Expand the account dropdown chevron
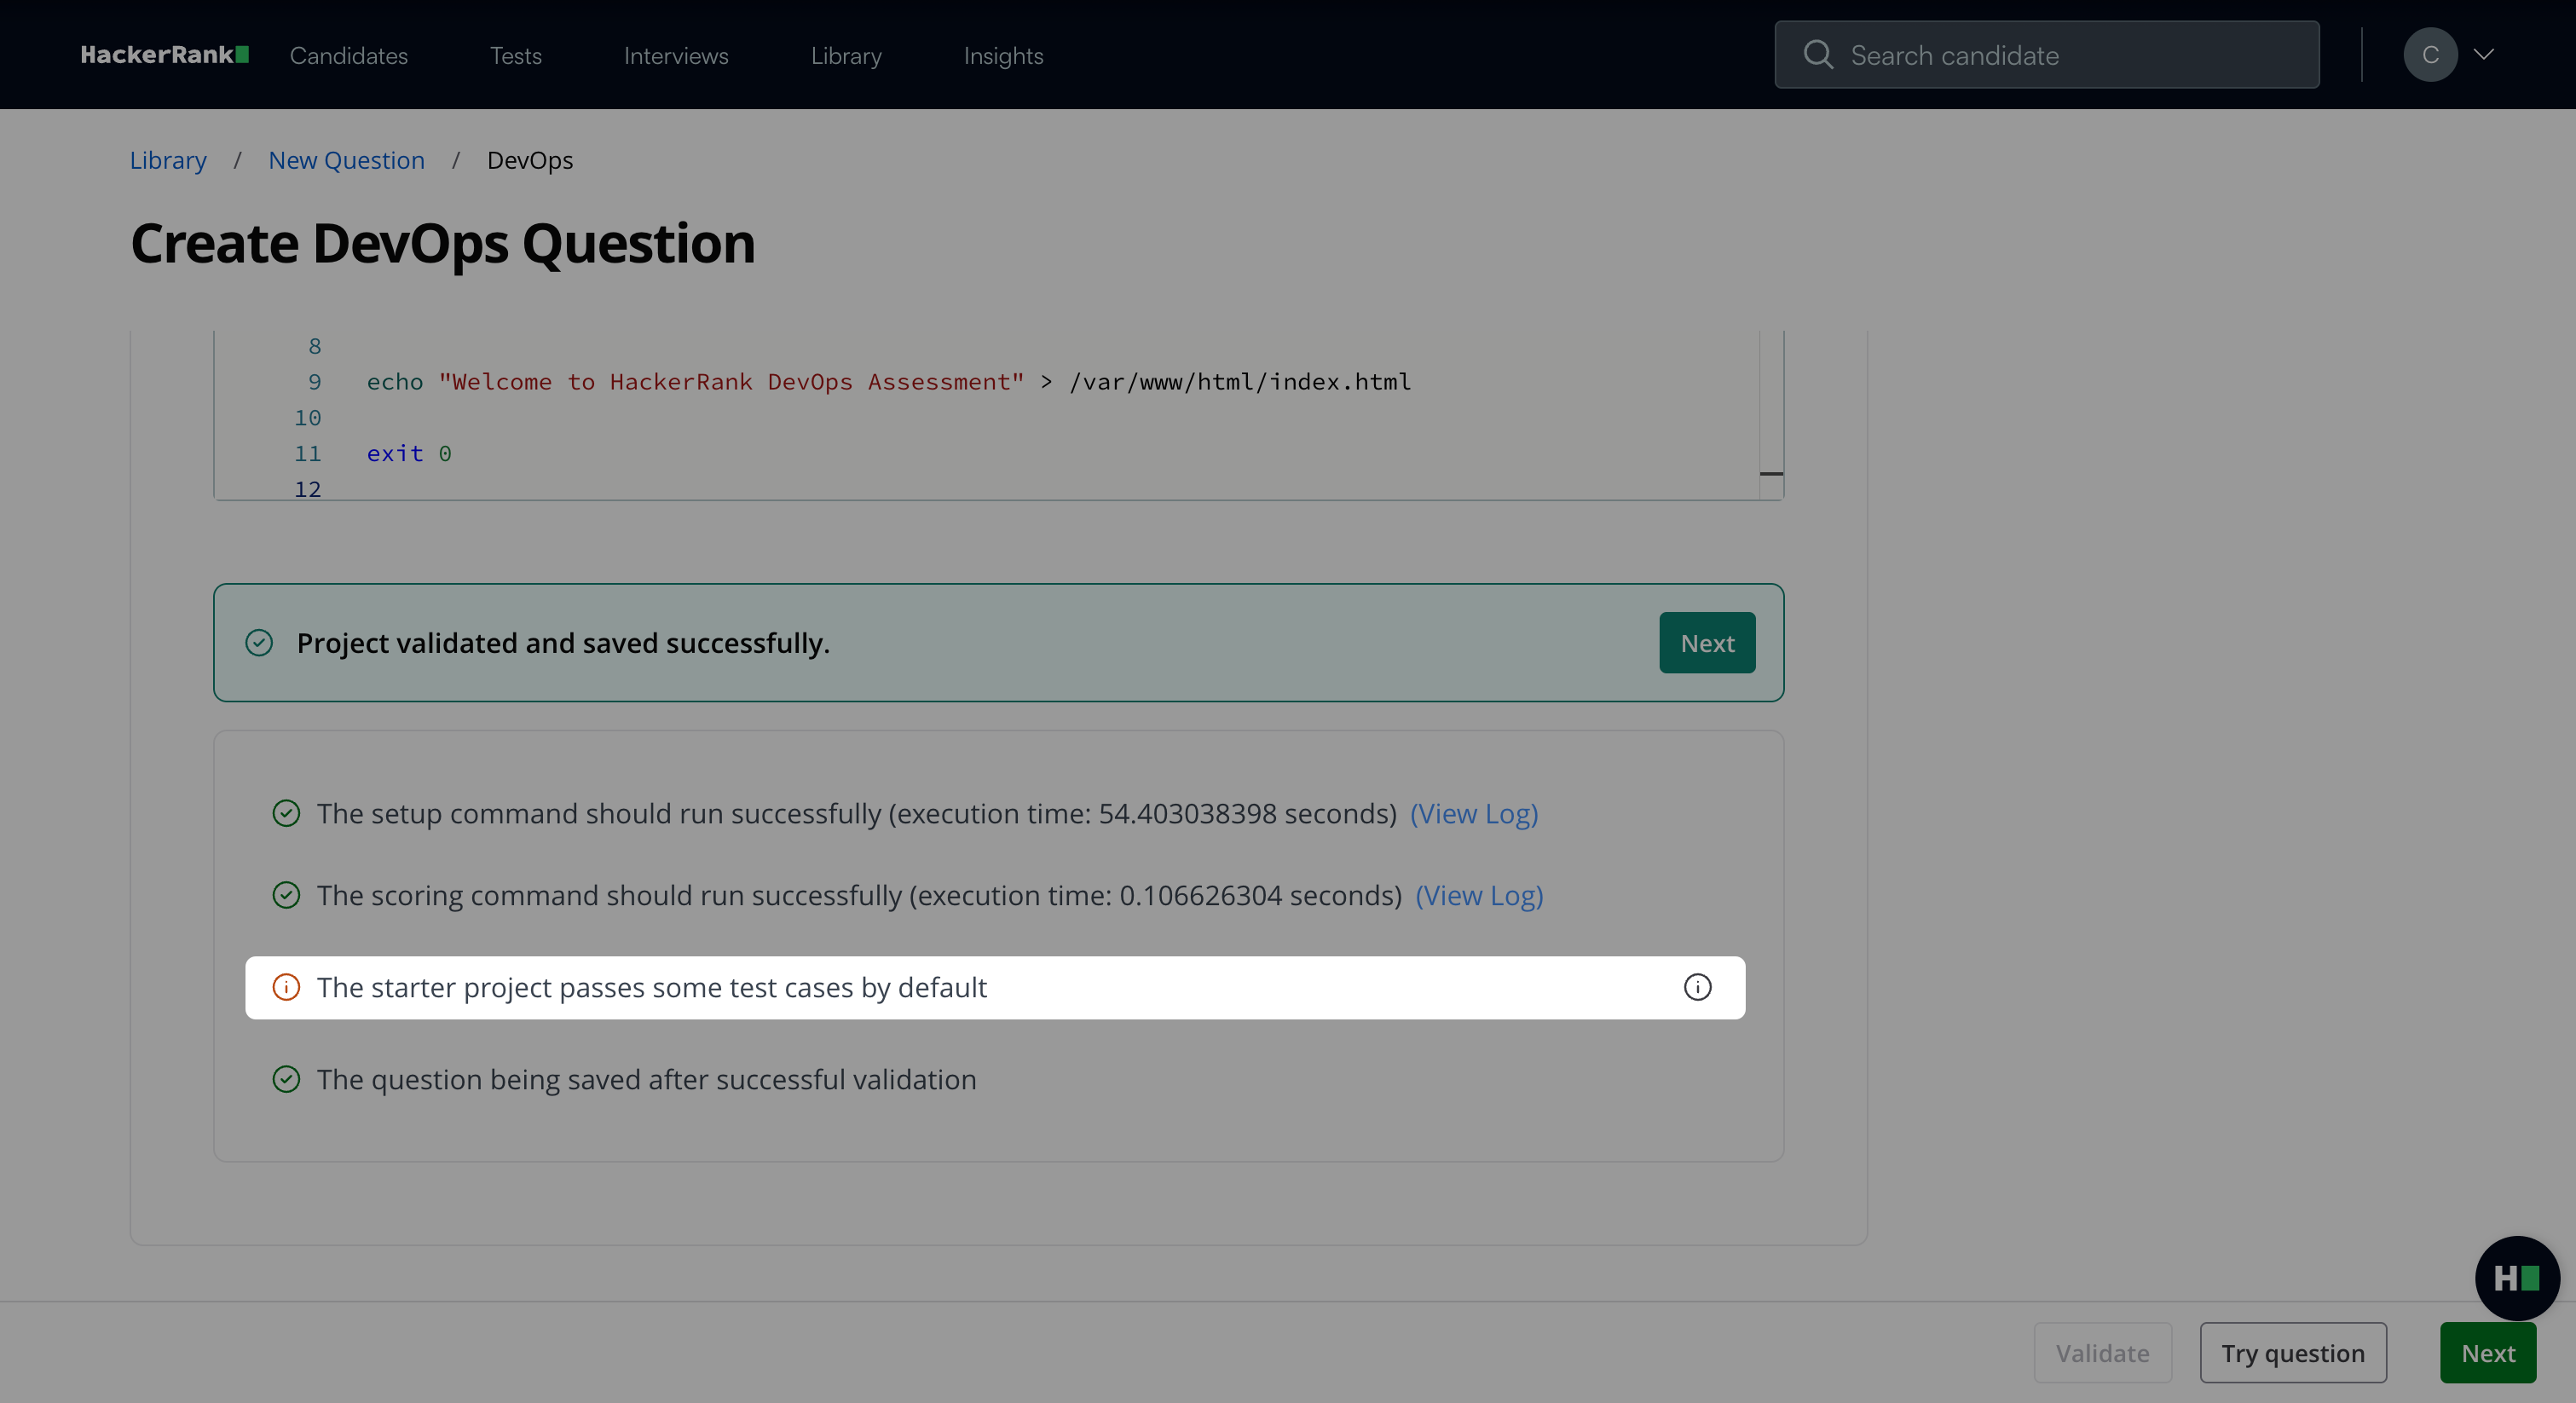 click(2484, 55)
